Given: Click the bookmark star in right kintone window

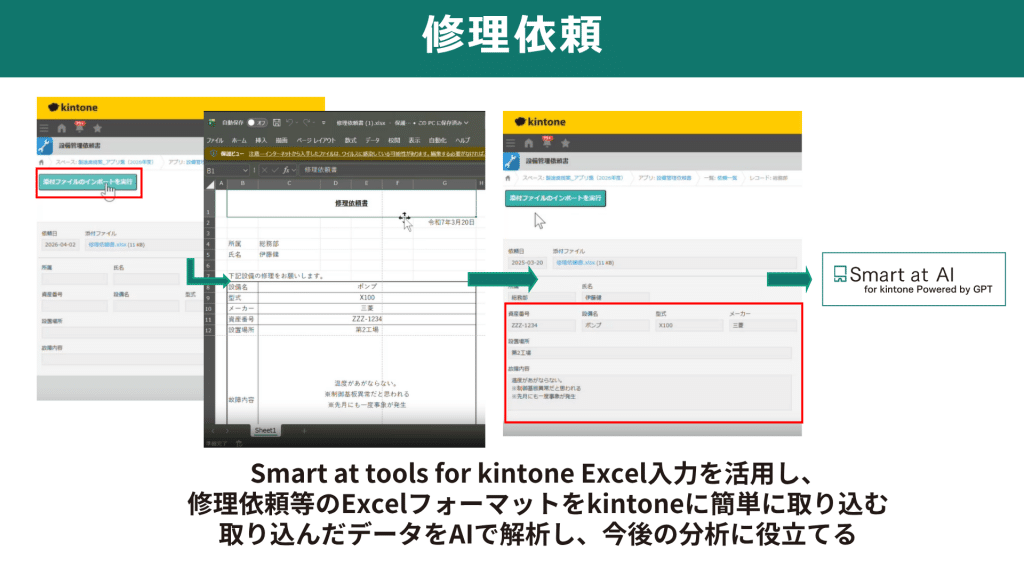Looking at the screenshot, I should [565, 143].
